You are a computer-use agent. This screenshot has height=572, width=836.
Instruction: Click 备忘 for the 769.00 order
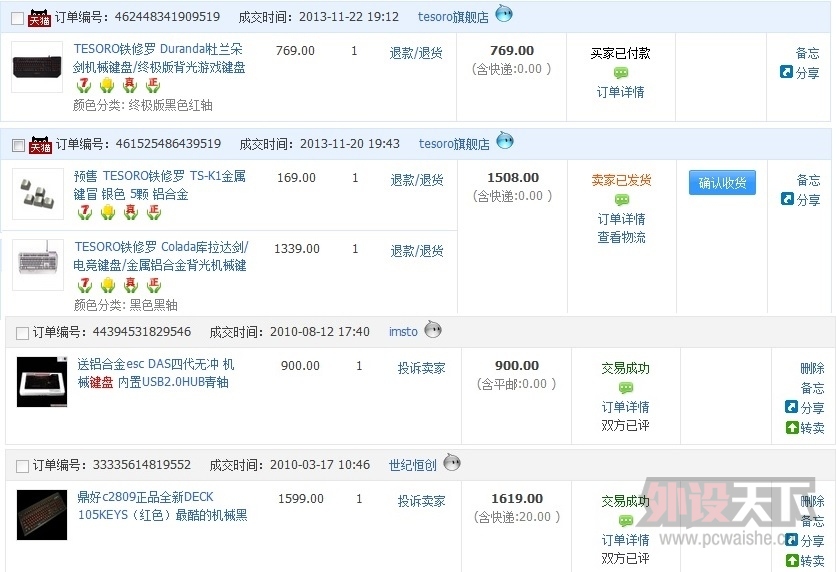pyautogui.click(x=807, y=53)
